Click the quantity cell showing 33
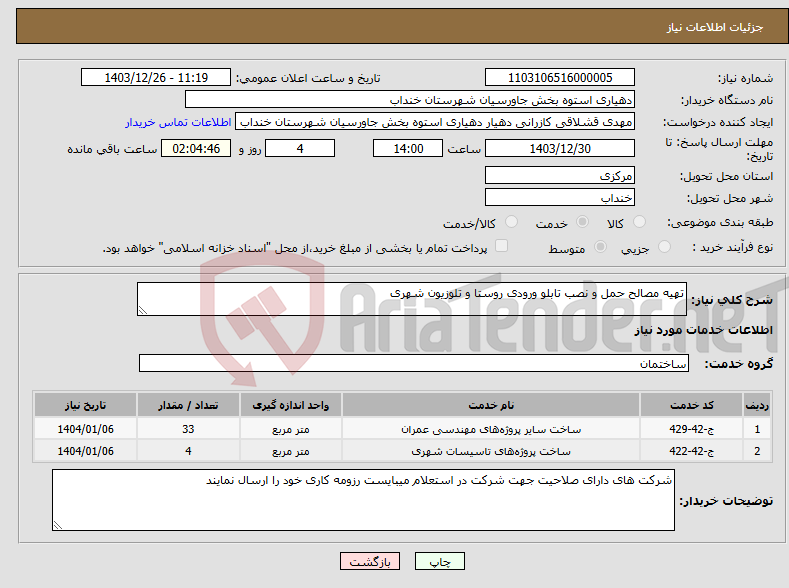The image size is (789, 588). coord(188,429)
